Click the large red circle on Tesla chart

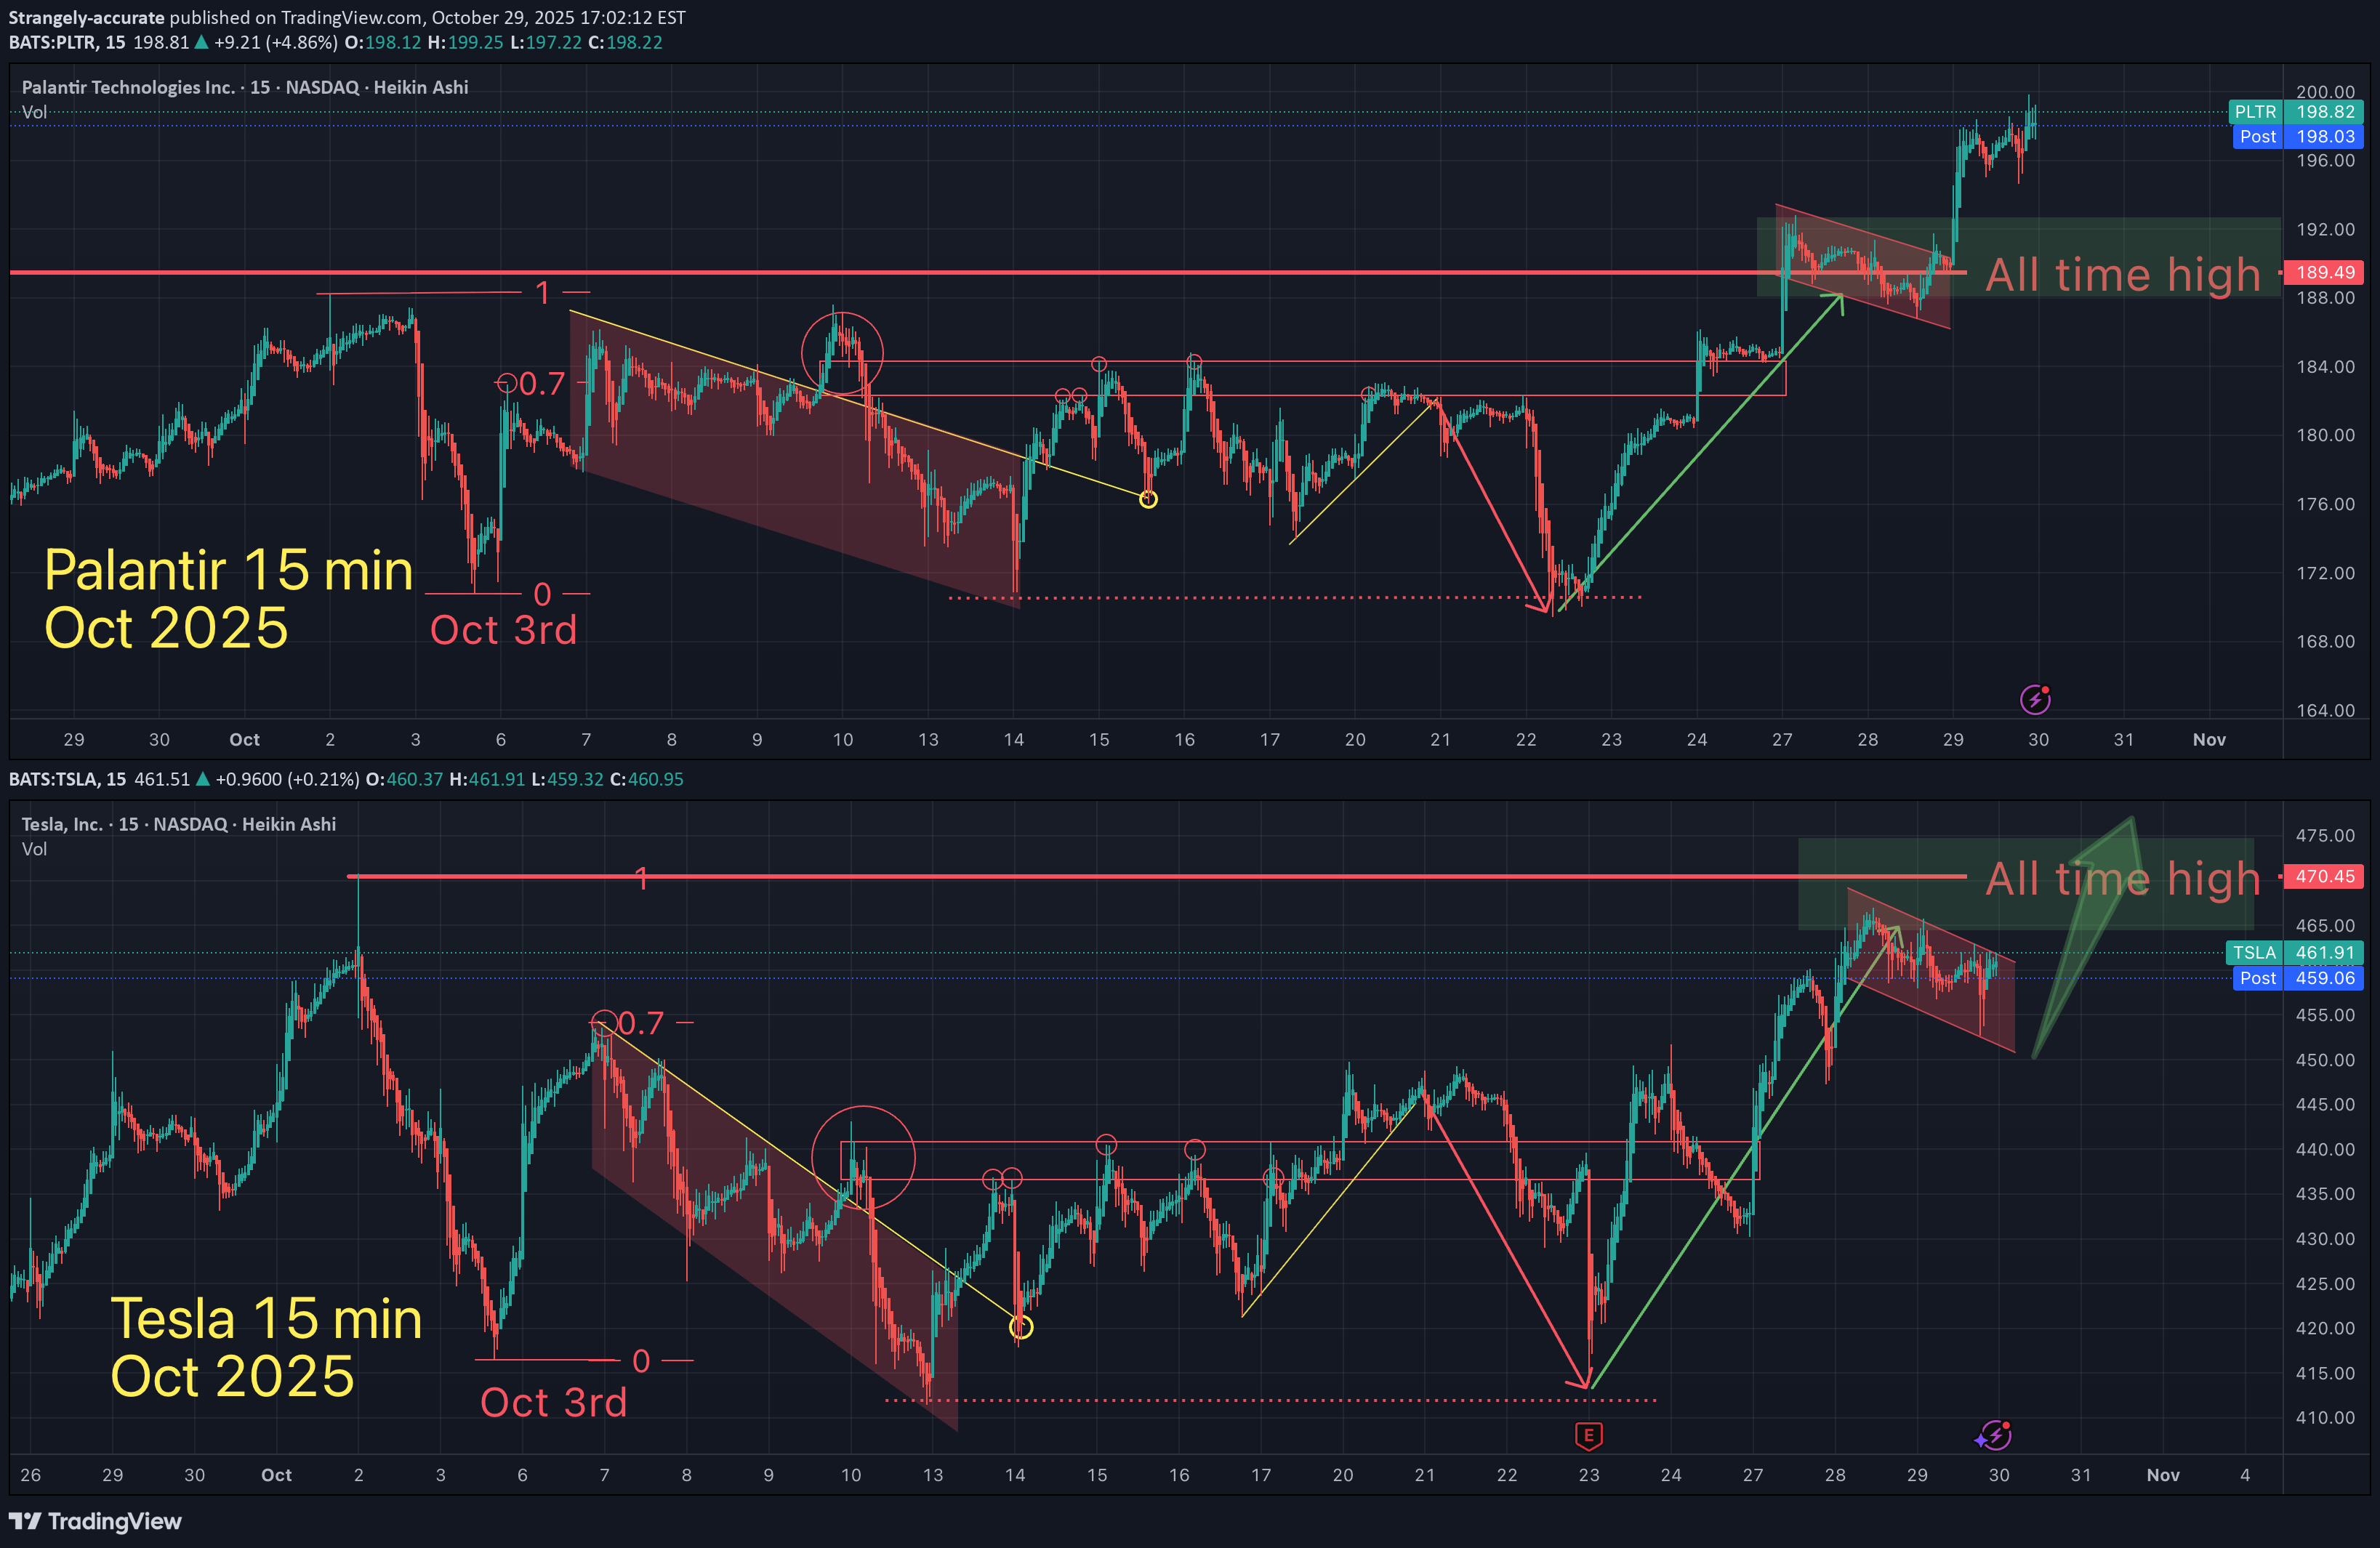point(863,1157)
